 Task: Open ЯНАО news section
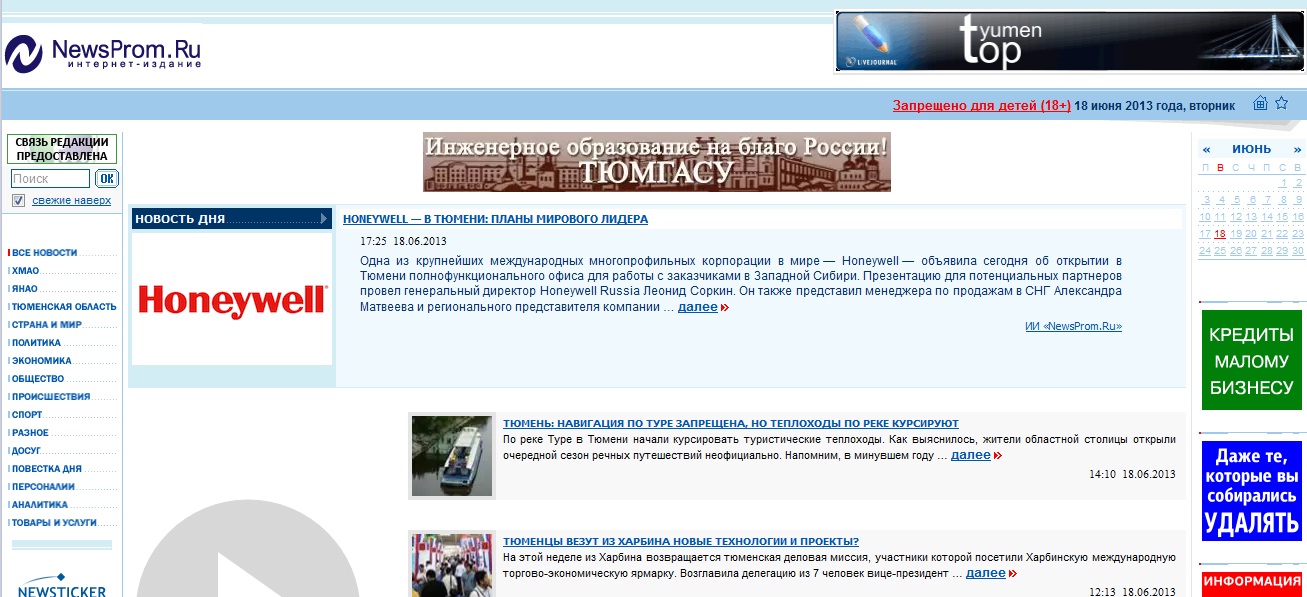tap(25, 289)
